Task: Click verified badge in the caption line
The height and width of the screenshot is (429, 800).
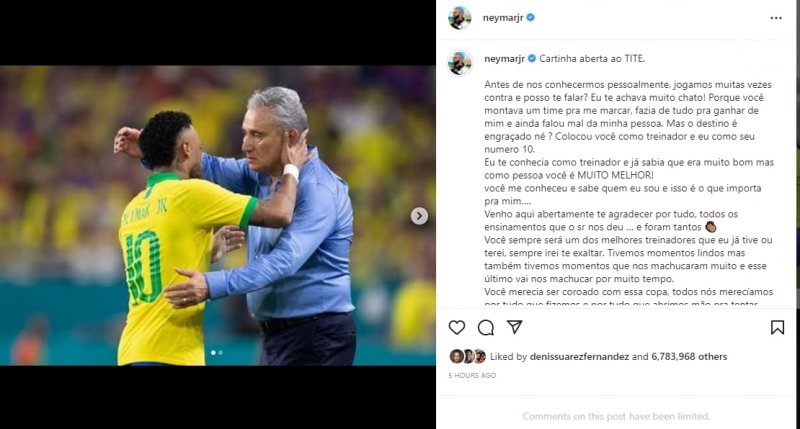Action: click(x=532, y=59)
